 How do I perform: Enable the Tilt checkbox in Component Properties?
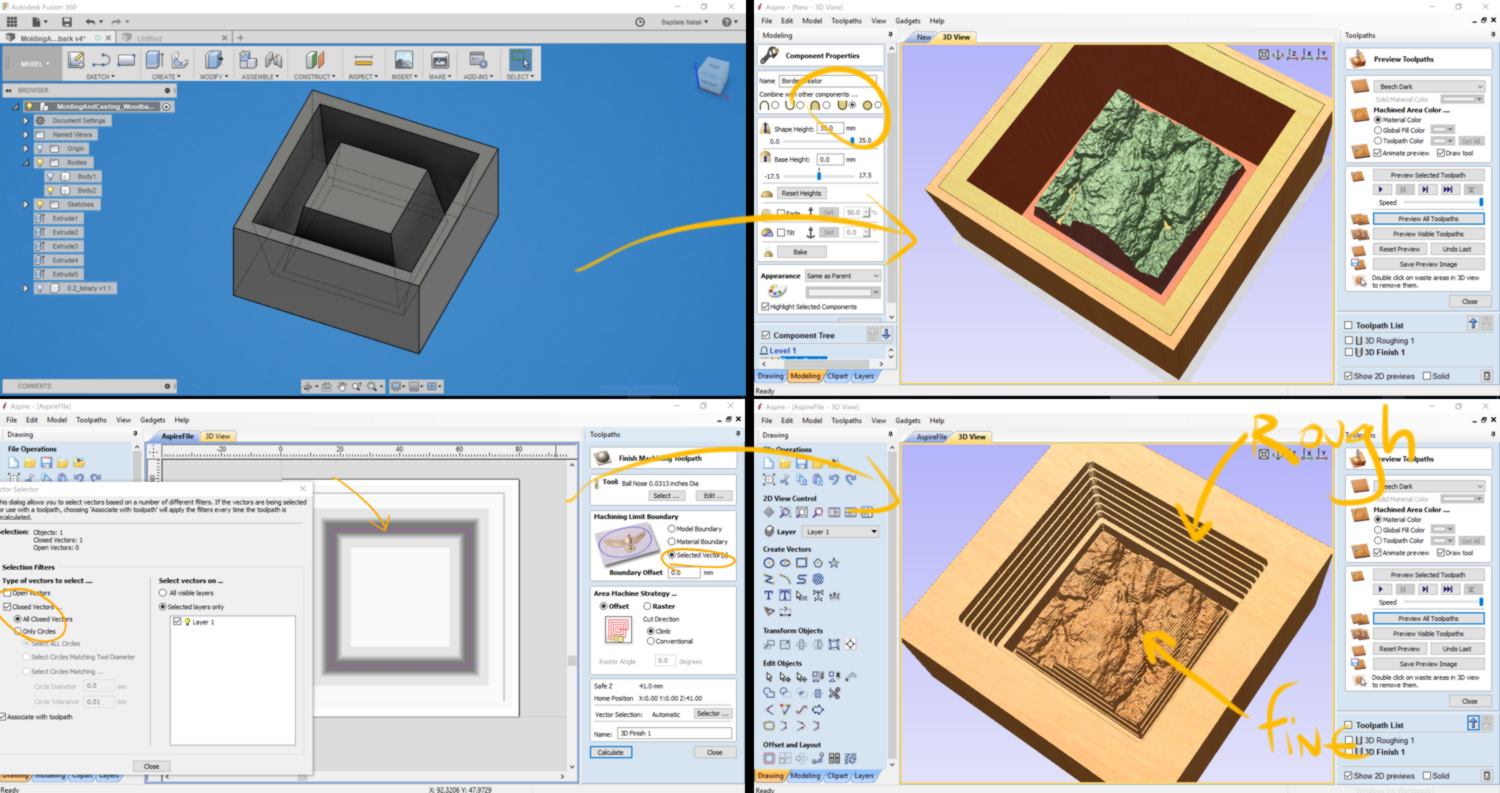pos(782,232)
